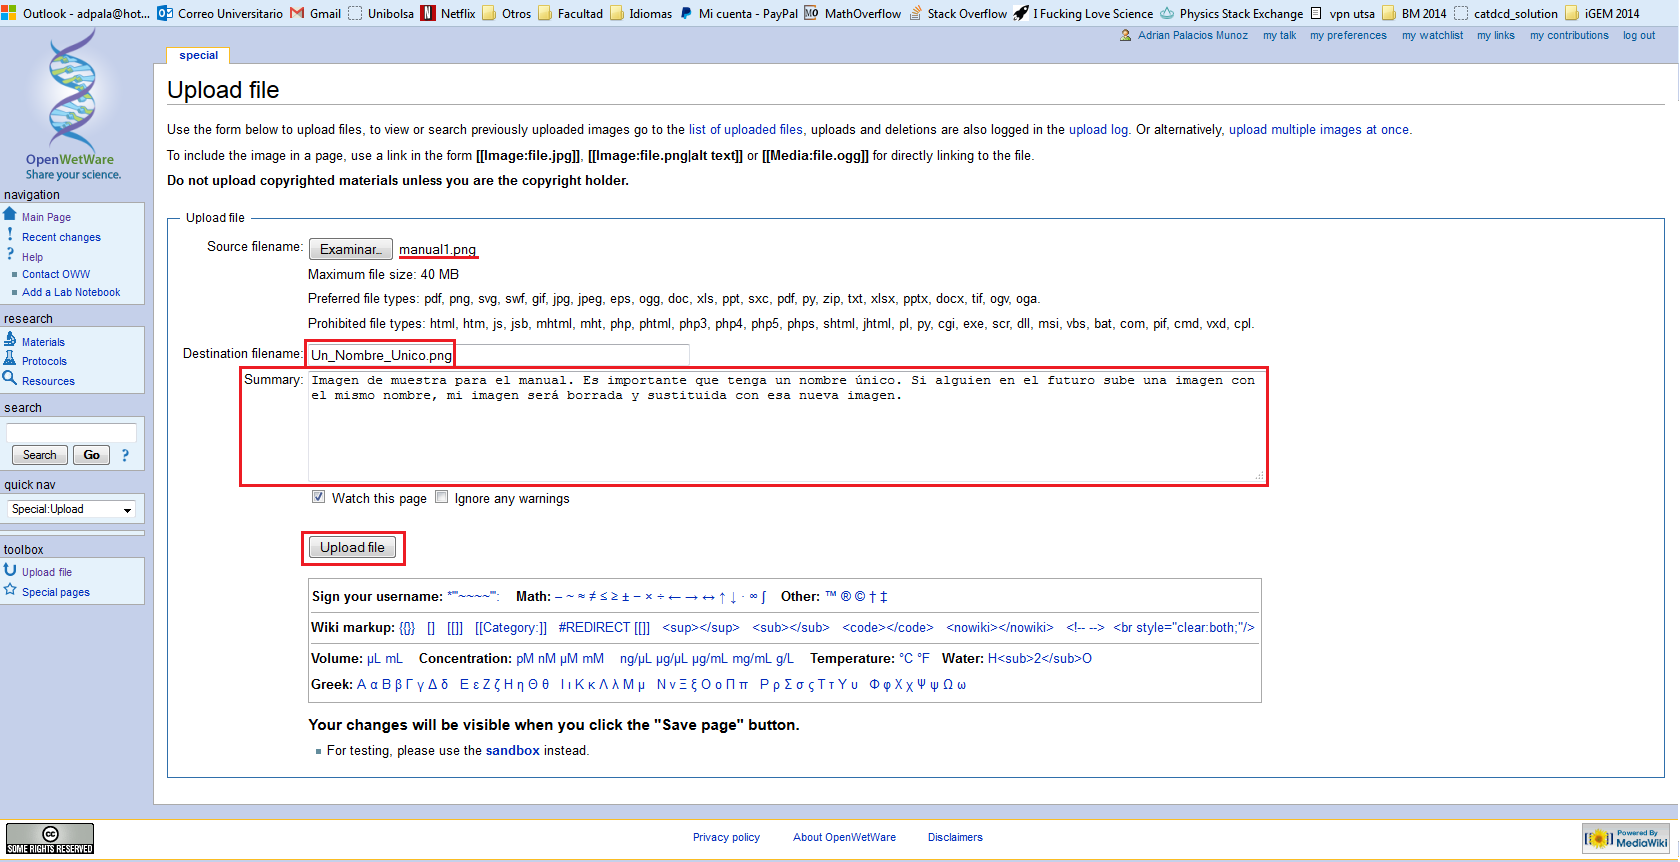Open the Netflix bookmark

(x=448, y=13)
